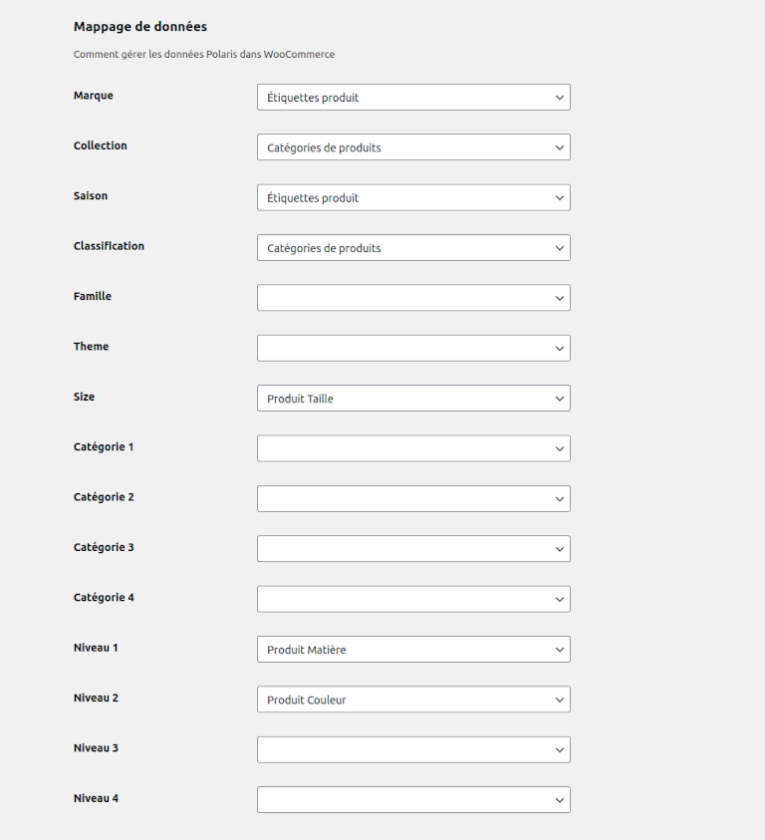Viewport: 765px width, 840px height.
Task: Expand Niveau 2 dropdown showing Produit Couleur
Action: [414, 700]
